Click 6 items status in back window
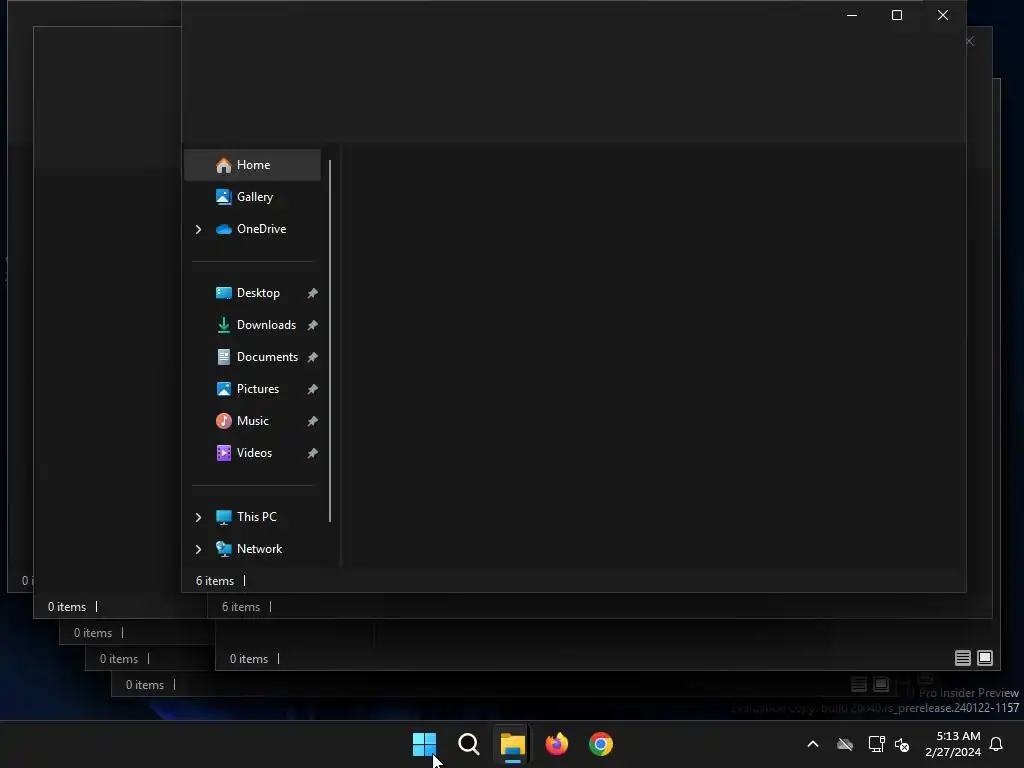 241,607
